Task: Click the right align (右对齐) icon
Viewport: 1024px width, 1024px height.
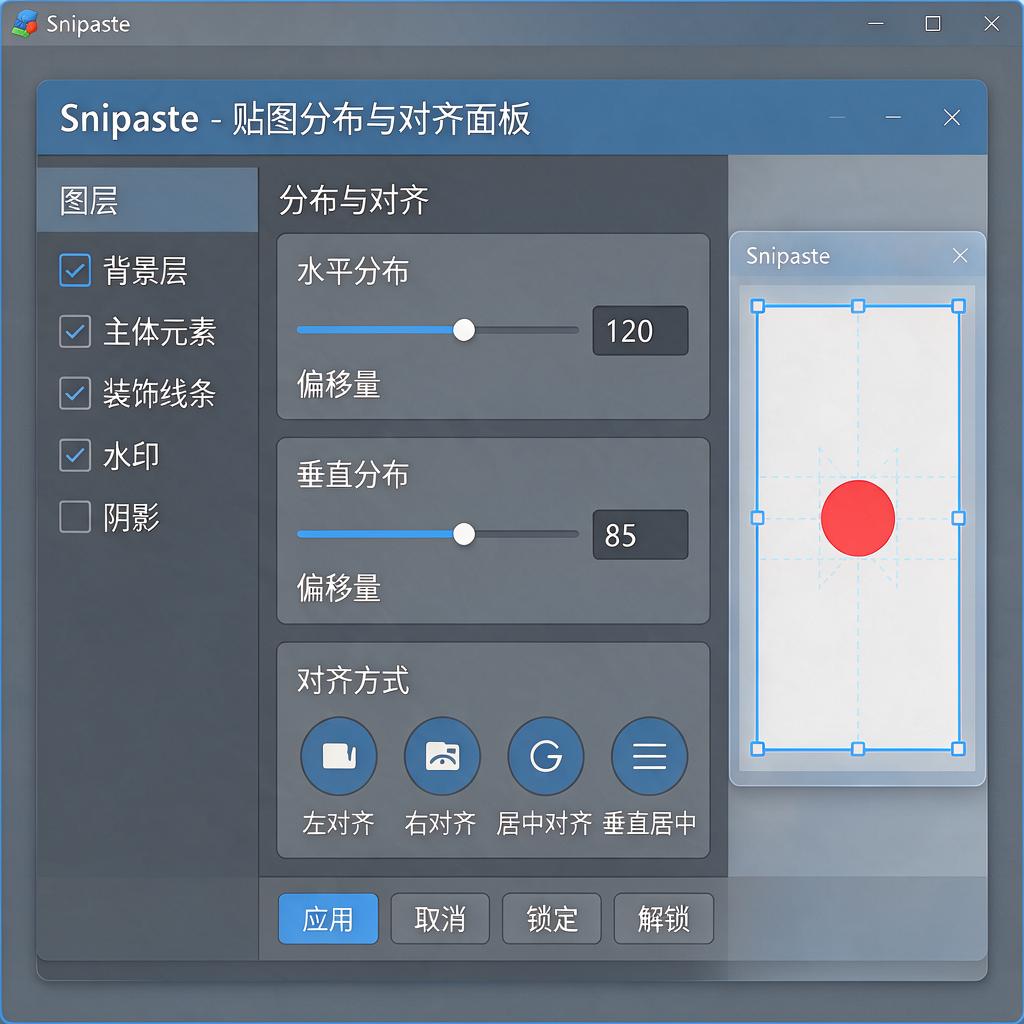Action: click(x=442, y=756)
